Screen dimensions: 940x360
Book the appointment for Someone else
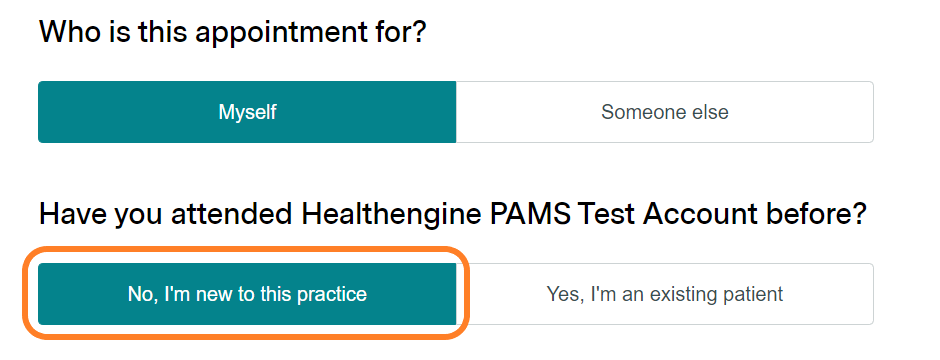coord(664,112)
